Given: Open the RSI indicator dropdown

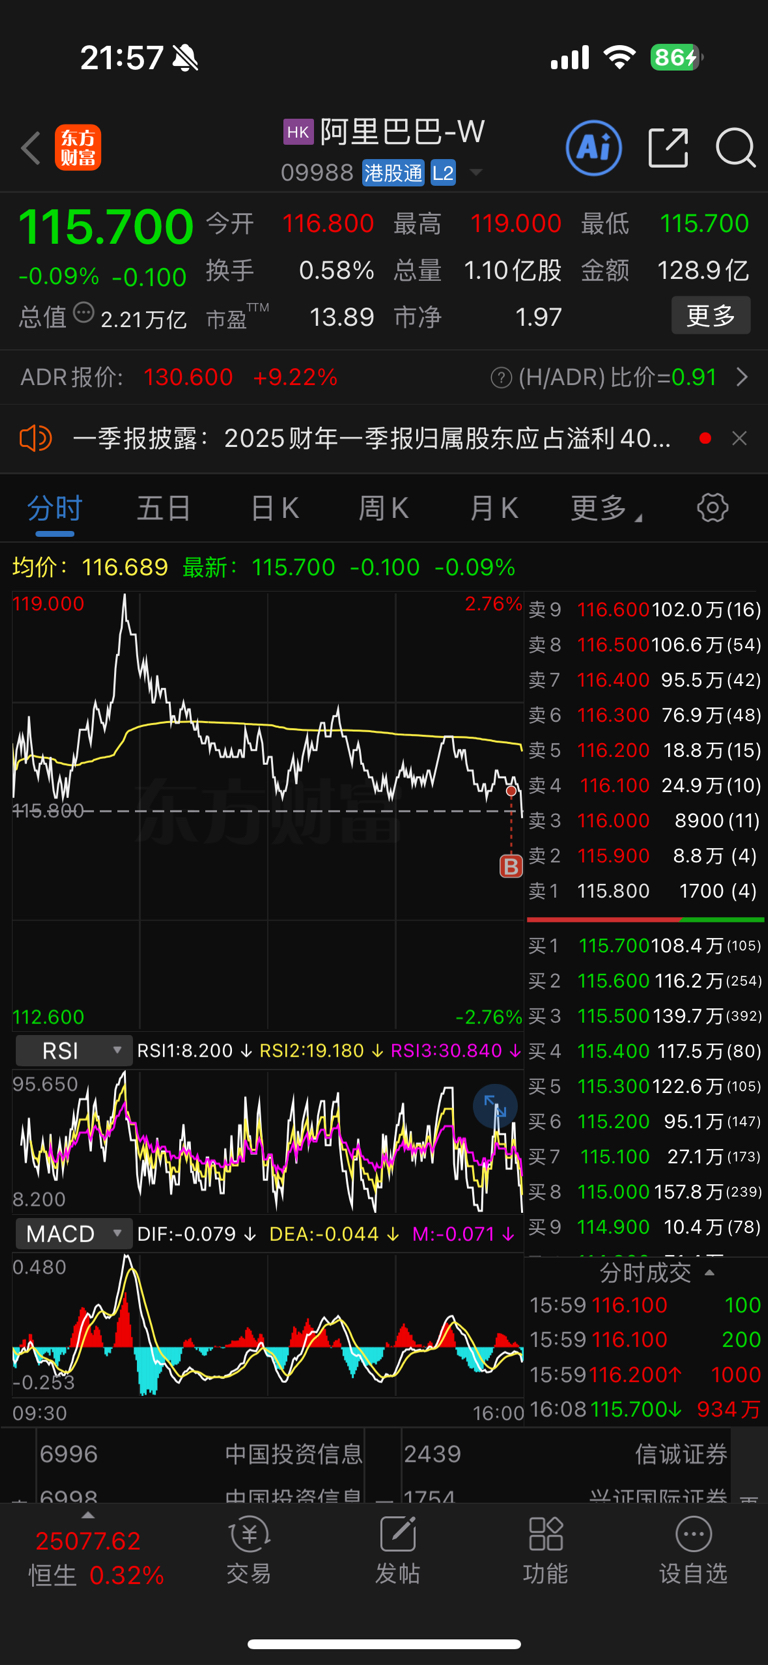Looking at the screenshot, I should pos(72,1051).
